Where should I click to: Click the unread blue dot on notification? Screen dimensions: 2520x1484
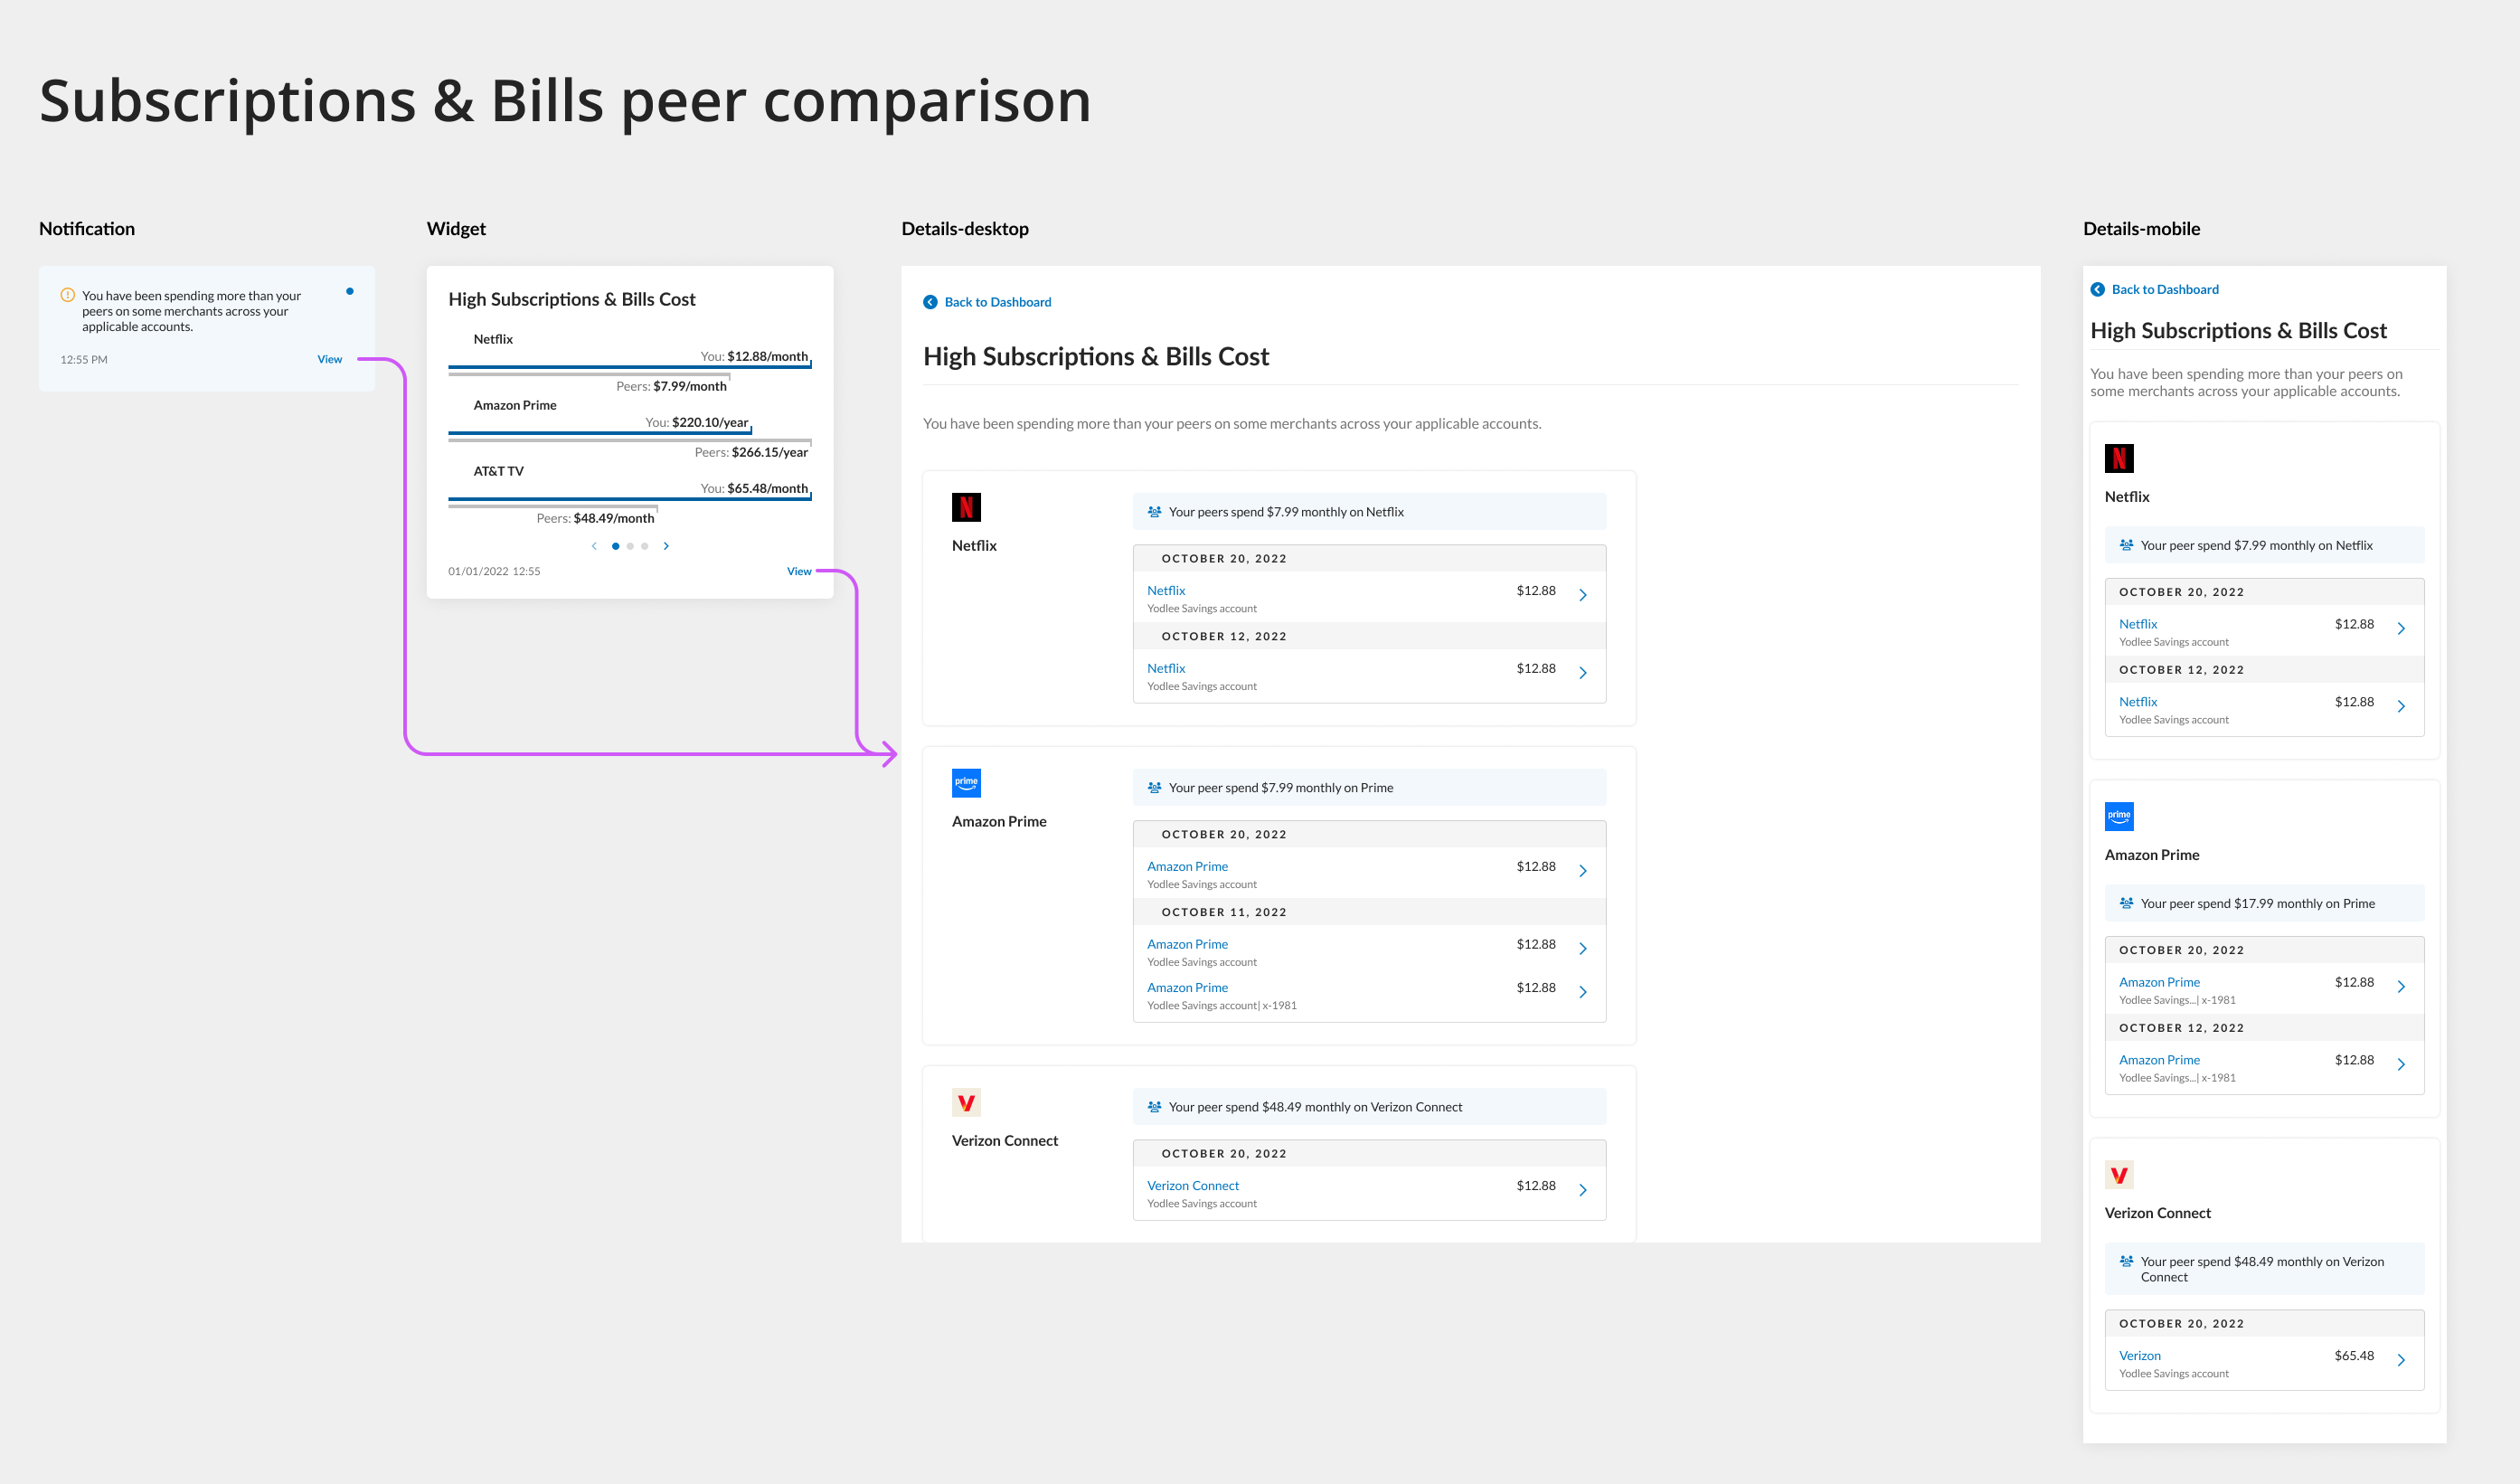[x=350, y=291]
